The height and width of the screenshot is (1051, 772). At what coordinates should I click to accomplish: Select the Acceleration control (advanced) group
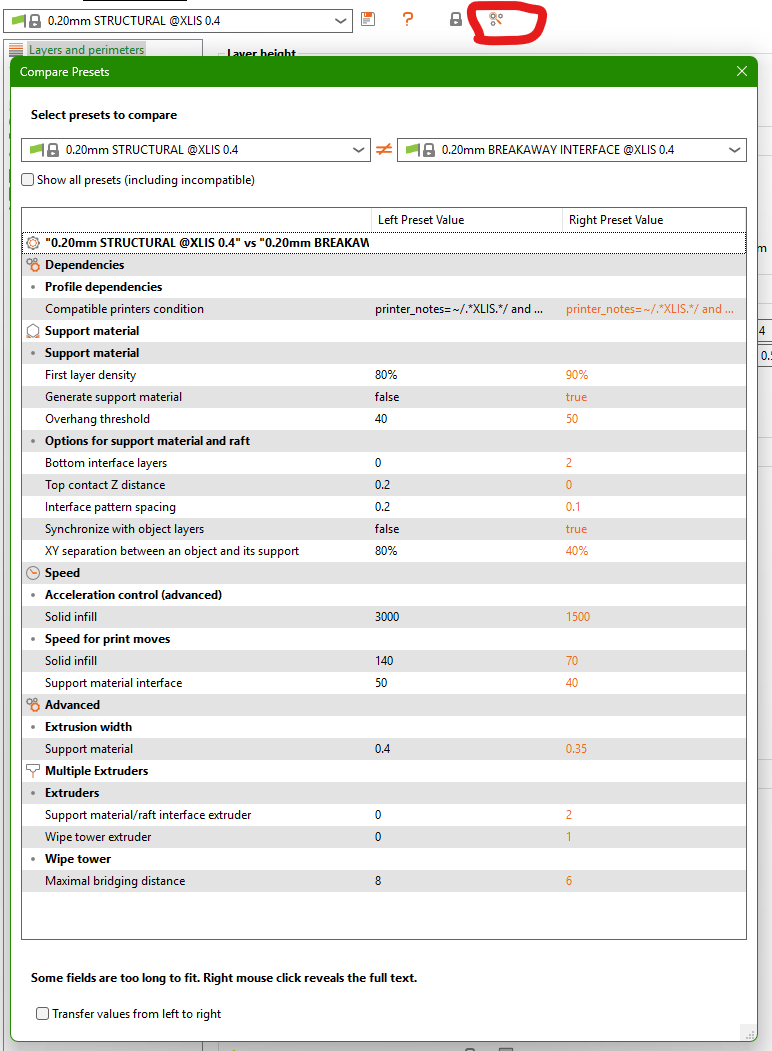(384, 595)
